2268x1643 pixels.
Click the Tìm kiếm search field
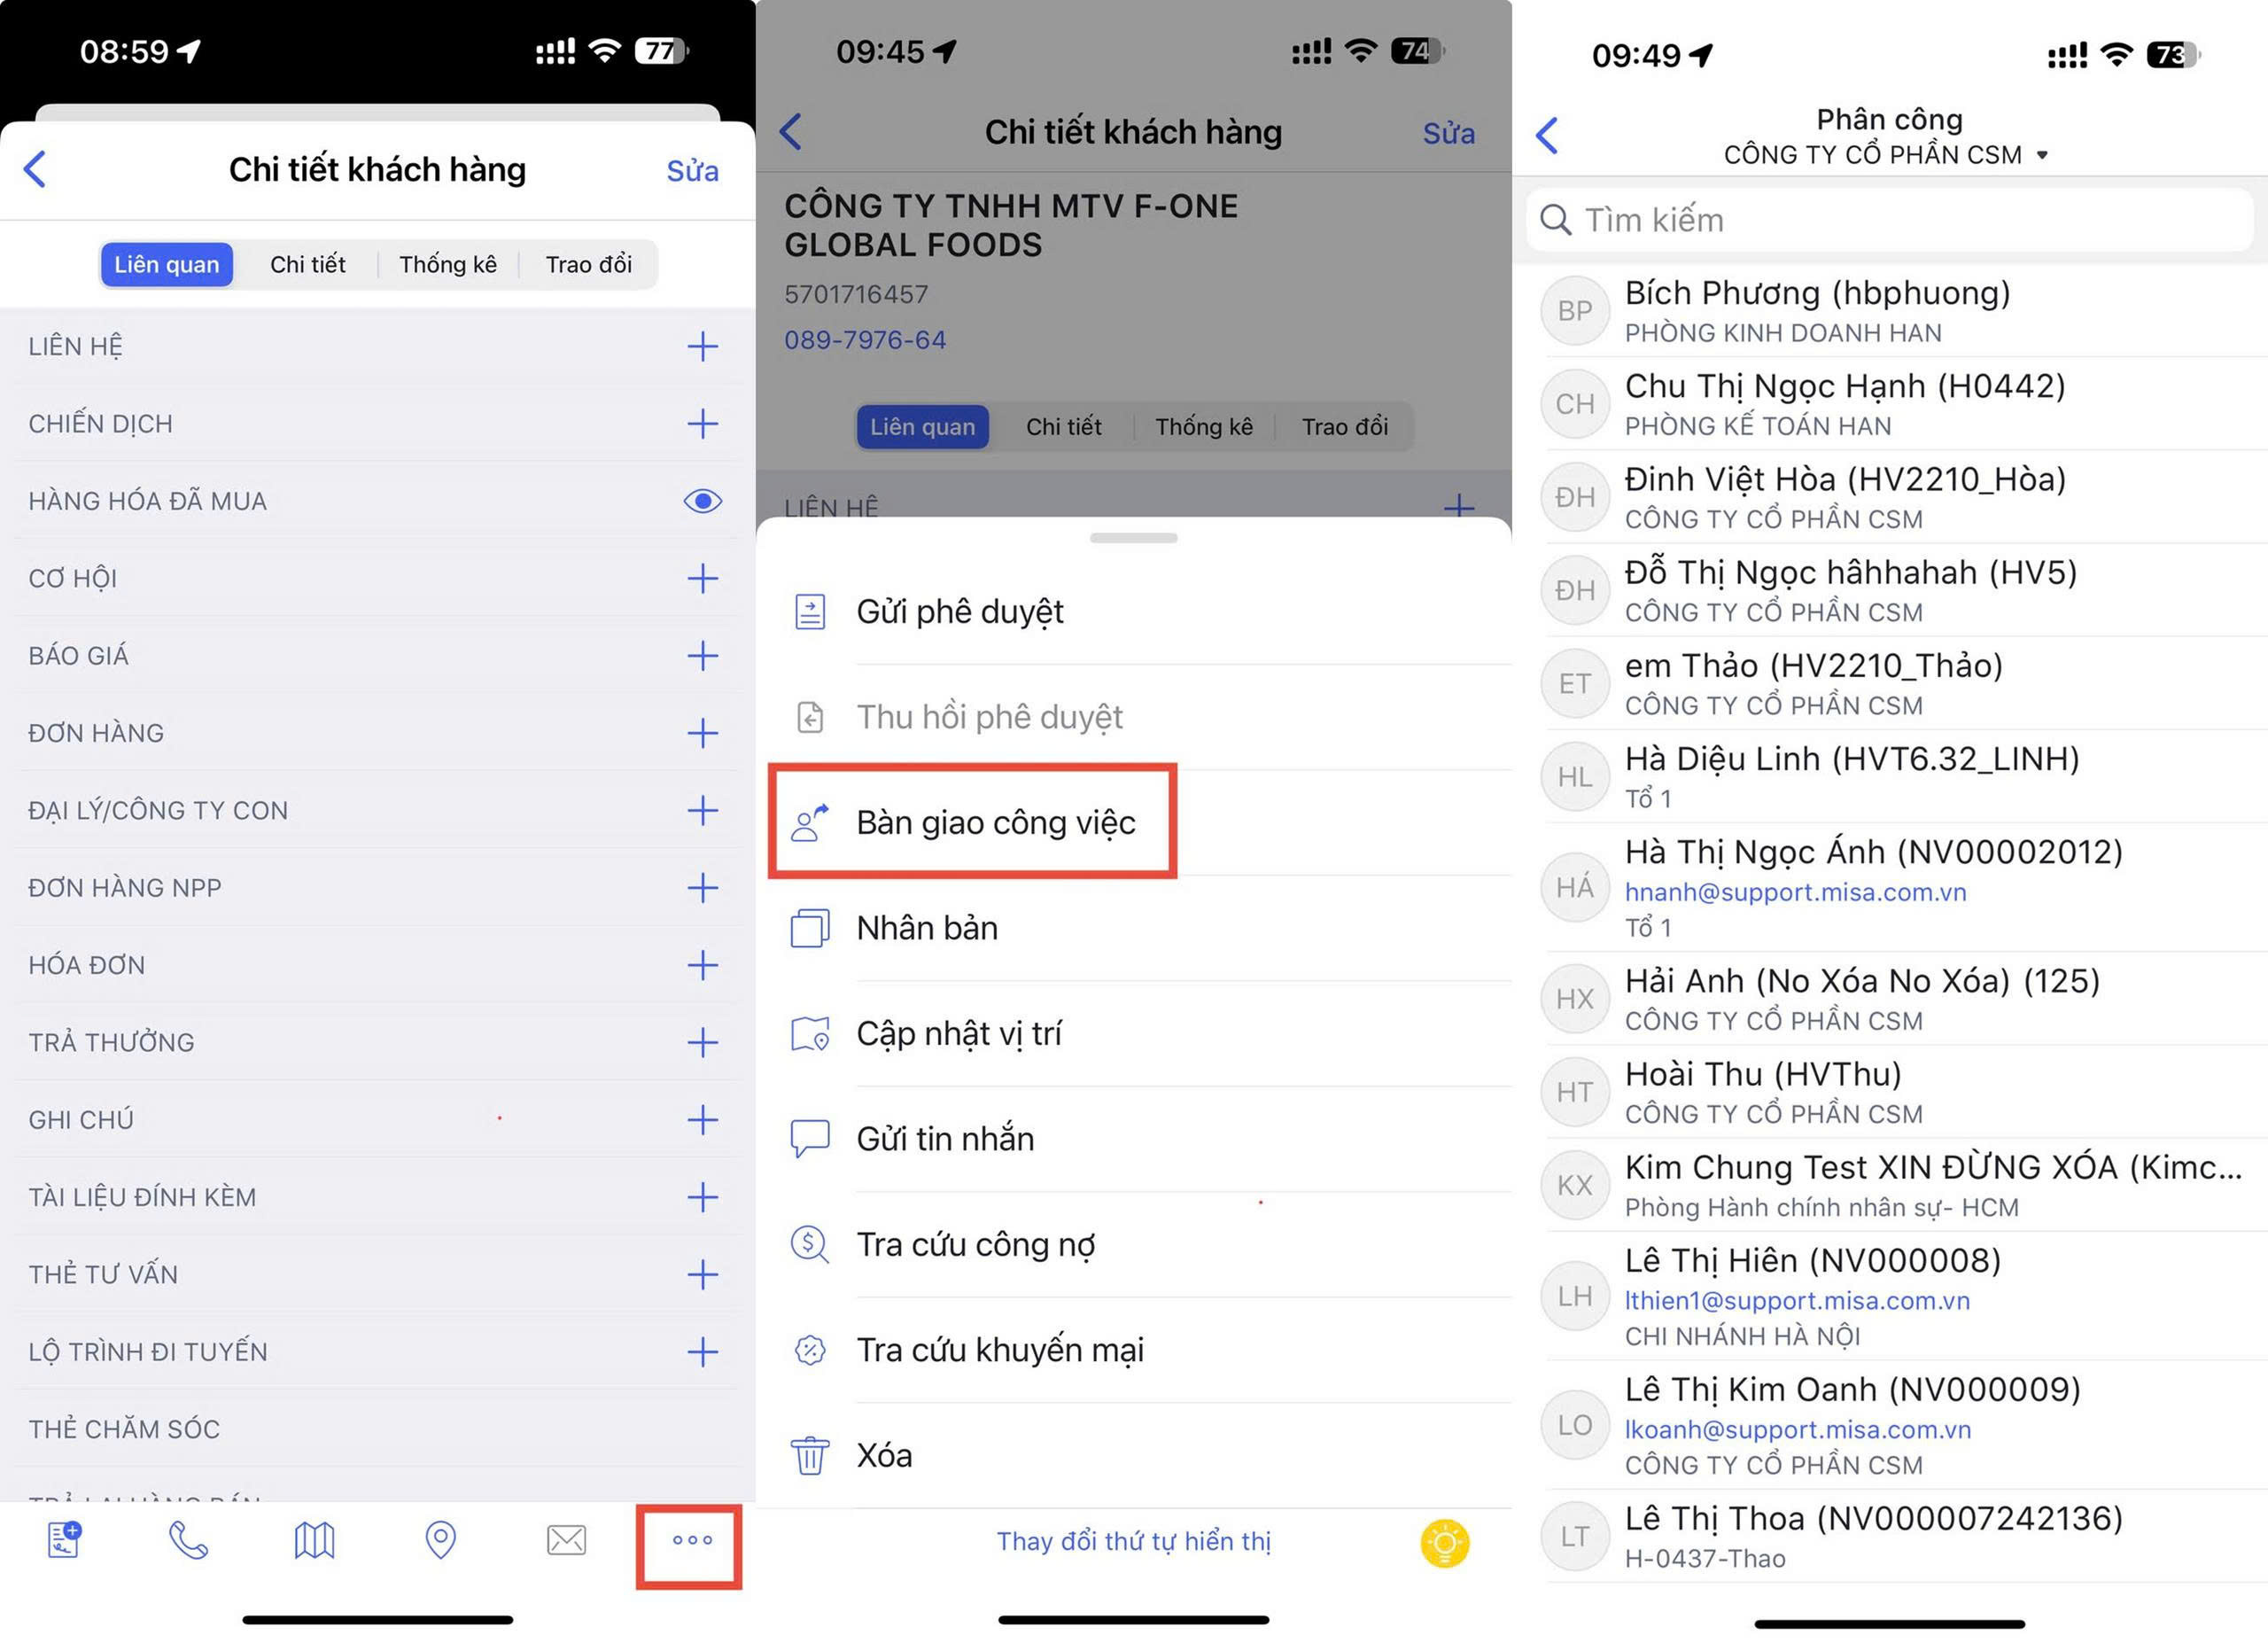click(1890, 220)
